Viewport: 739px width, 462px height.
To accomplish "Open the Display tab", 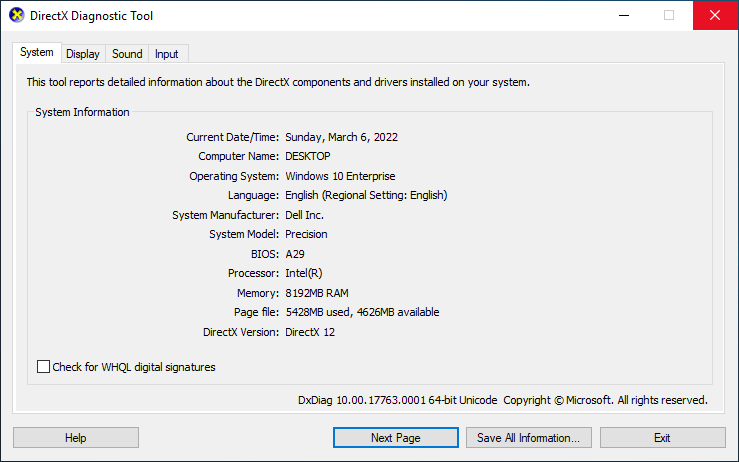I will pyautogui.click(x=83, y=54).
